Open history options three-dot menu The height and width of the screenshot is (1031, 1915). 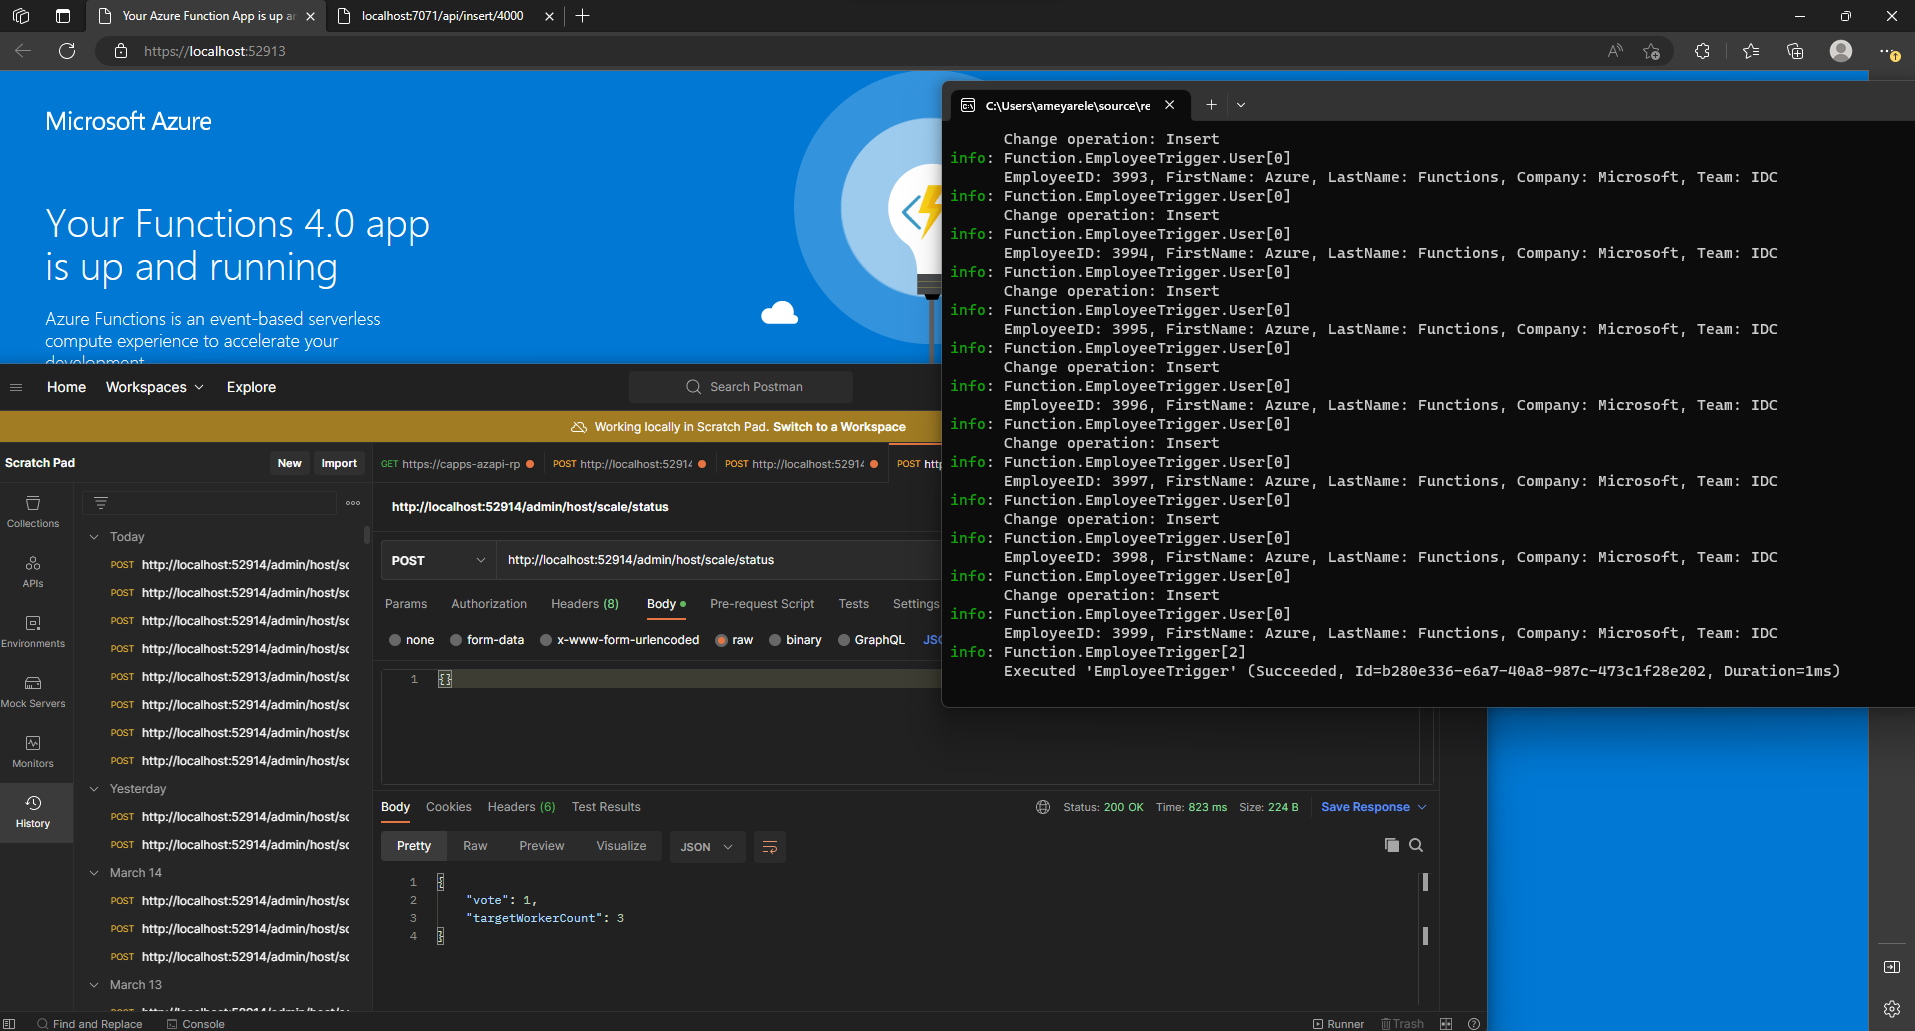click(x=353, y=503)
